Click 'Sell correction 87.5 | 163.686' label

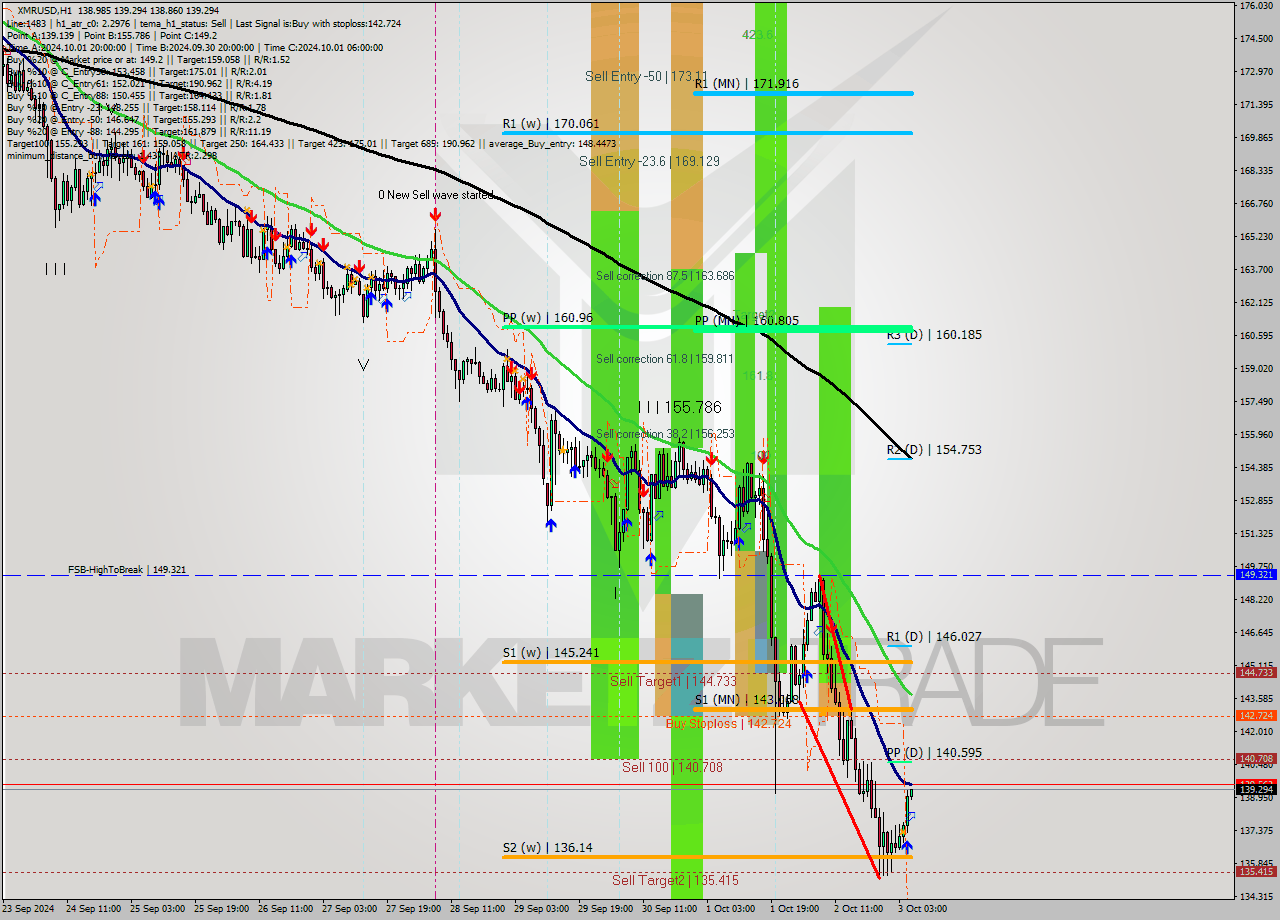665,276
